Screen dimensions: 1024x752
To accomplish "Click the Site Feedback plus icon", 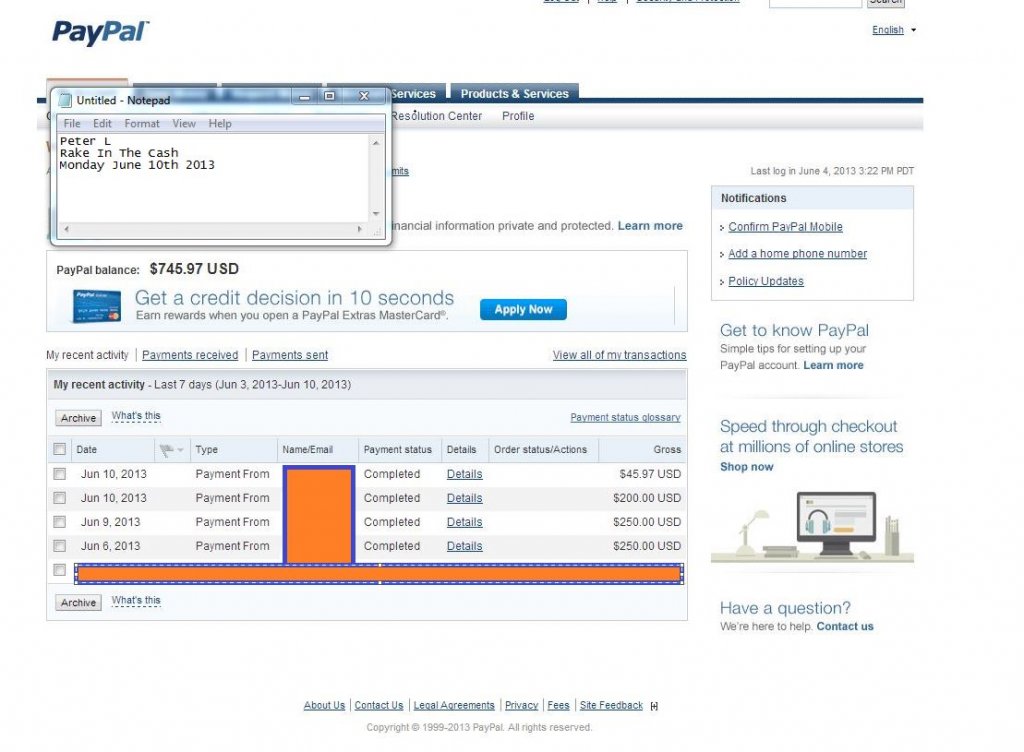I will pos(654,706).
